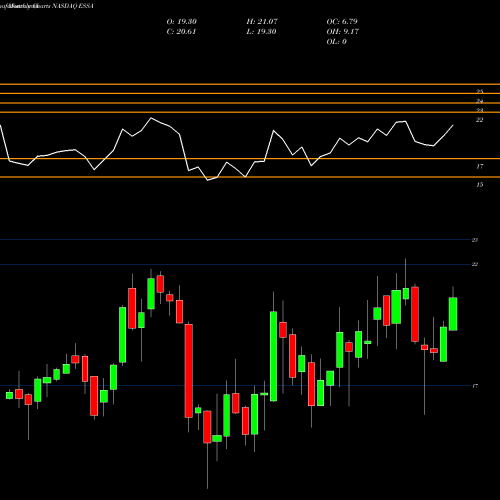Click the endpoint of the white line chart
The height and width of the screenshot is (500, 500).
(x=453, y=125)
